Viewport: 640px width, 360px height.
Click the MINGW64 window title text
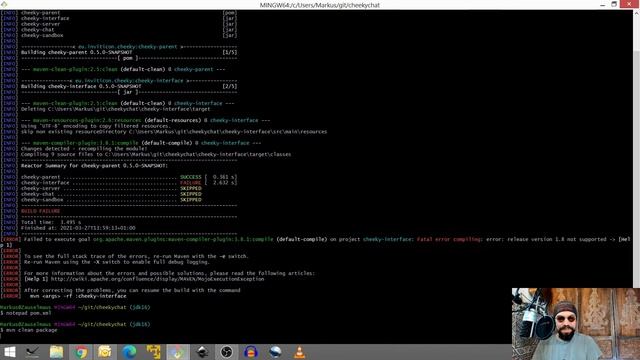(320, 5)
